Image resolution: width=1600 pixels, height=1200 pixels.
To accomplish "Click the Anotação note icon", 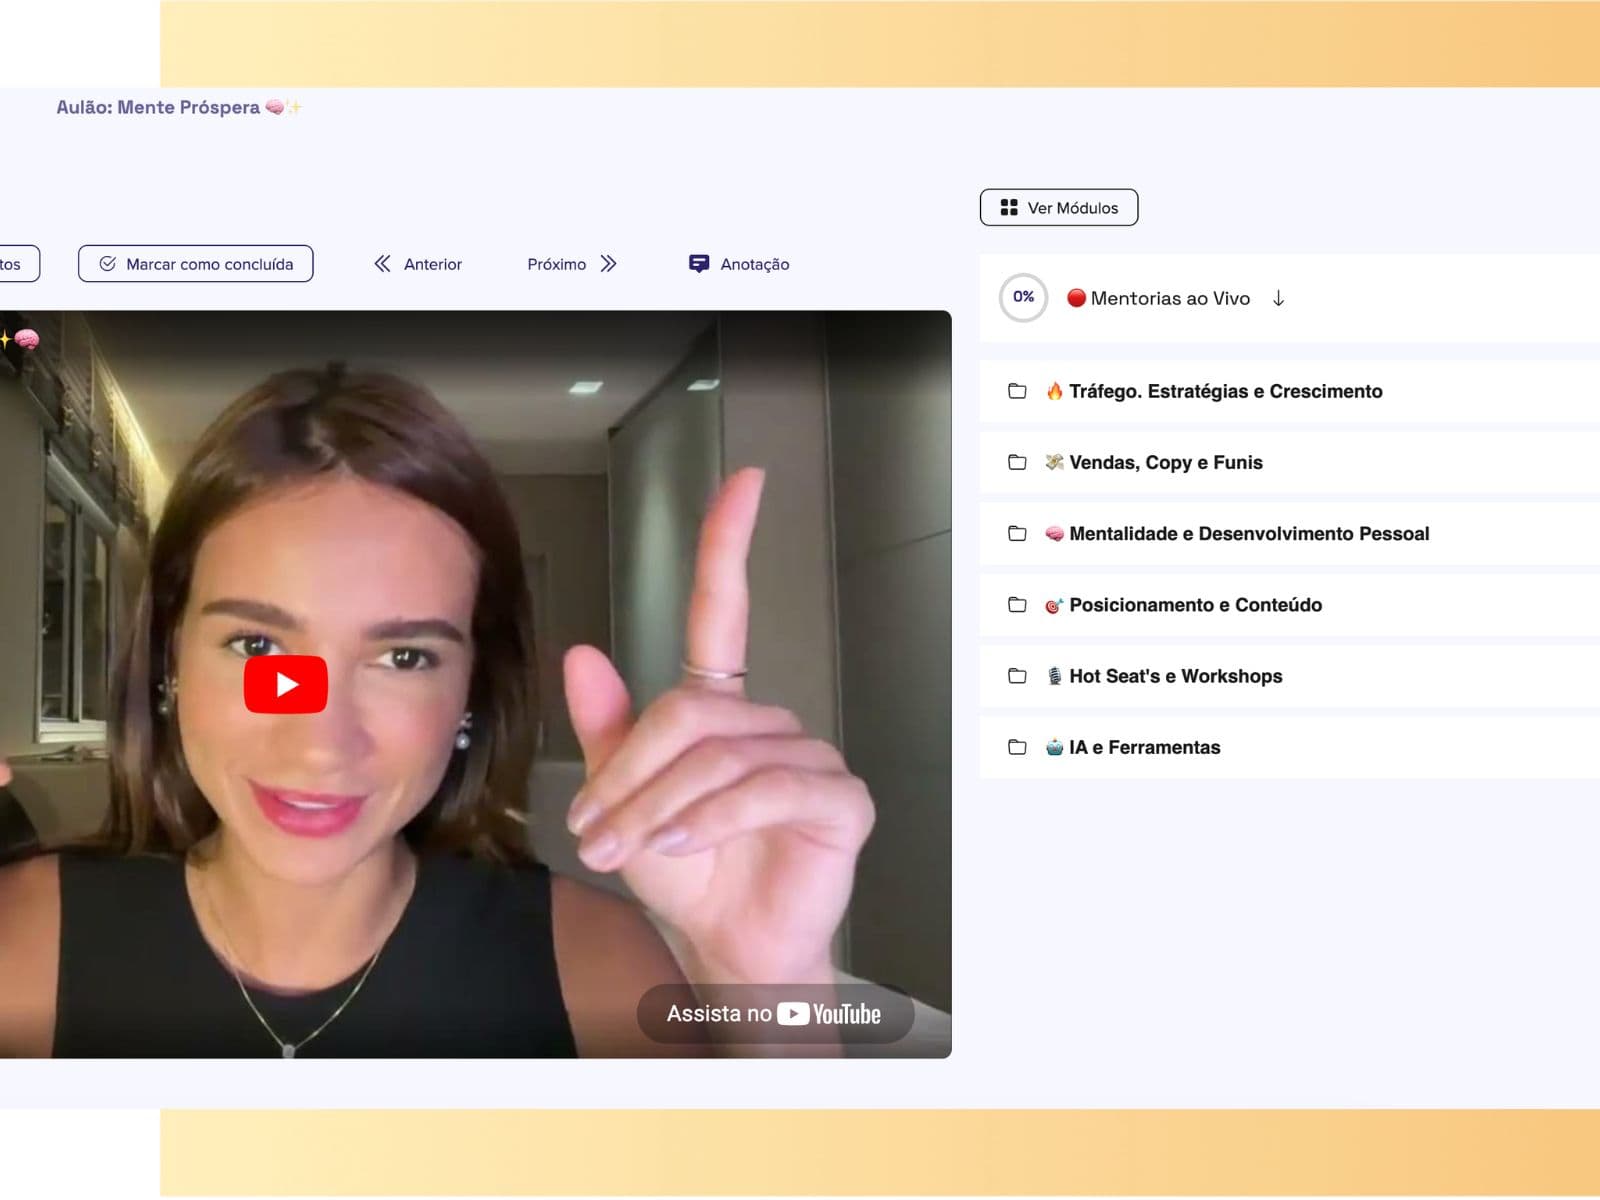I will tap(699, 263).
